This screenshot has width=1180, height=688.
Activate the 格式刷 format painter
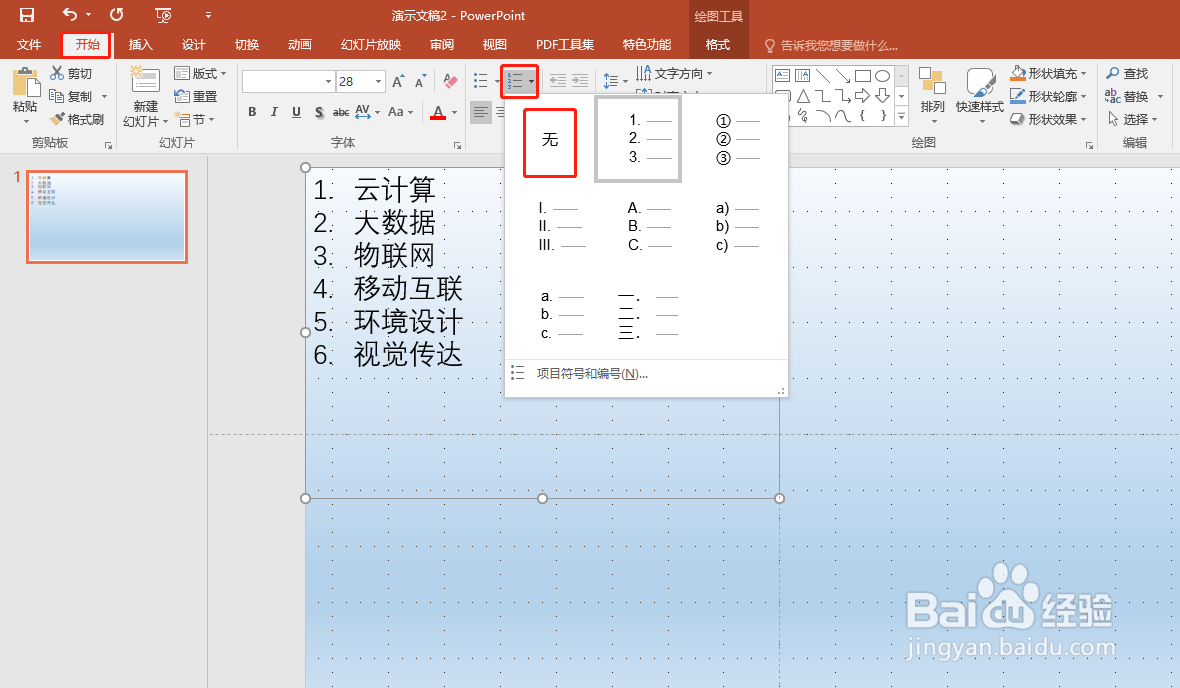tap(77, 119)
